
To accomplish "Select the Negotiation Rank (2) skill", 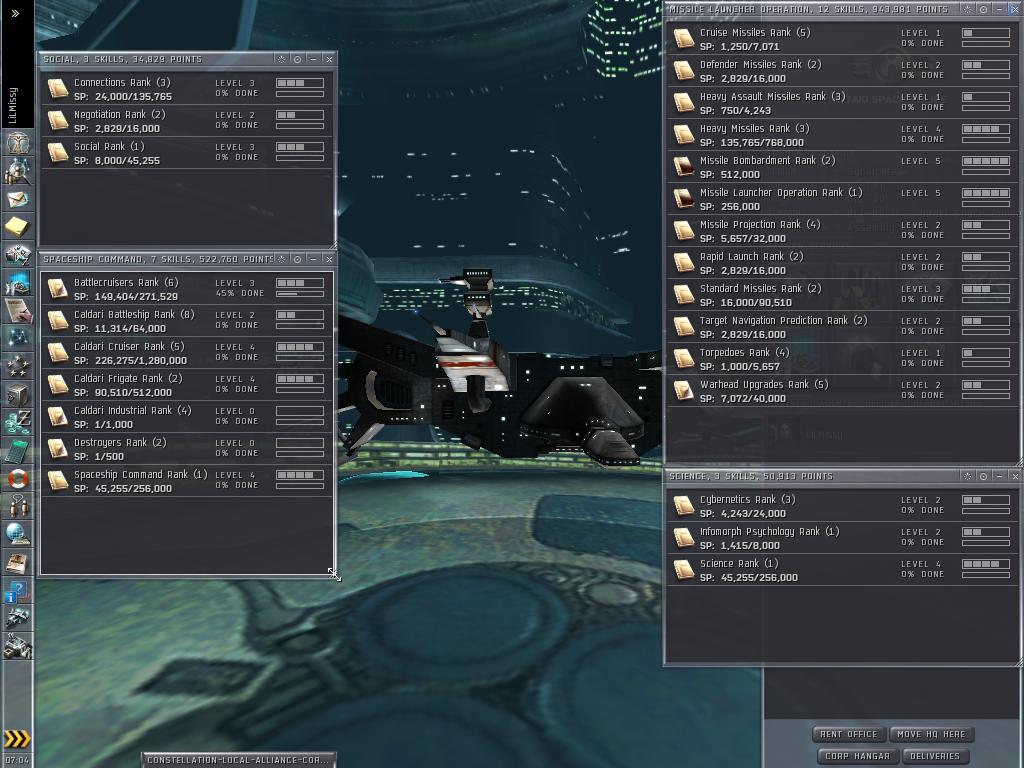I will click(x=187, y=121).
